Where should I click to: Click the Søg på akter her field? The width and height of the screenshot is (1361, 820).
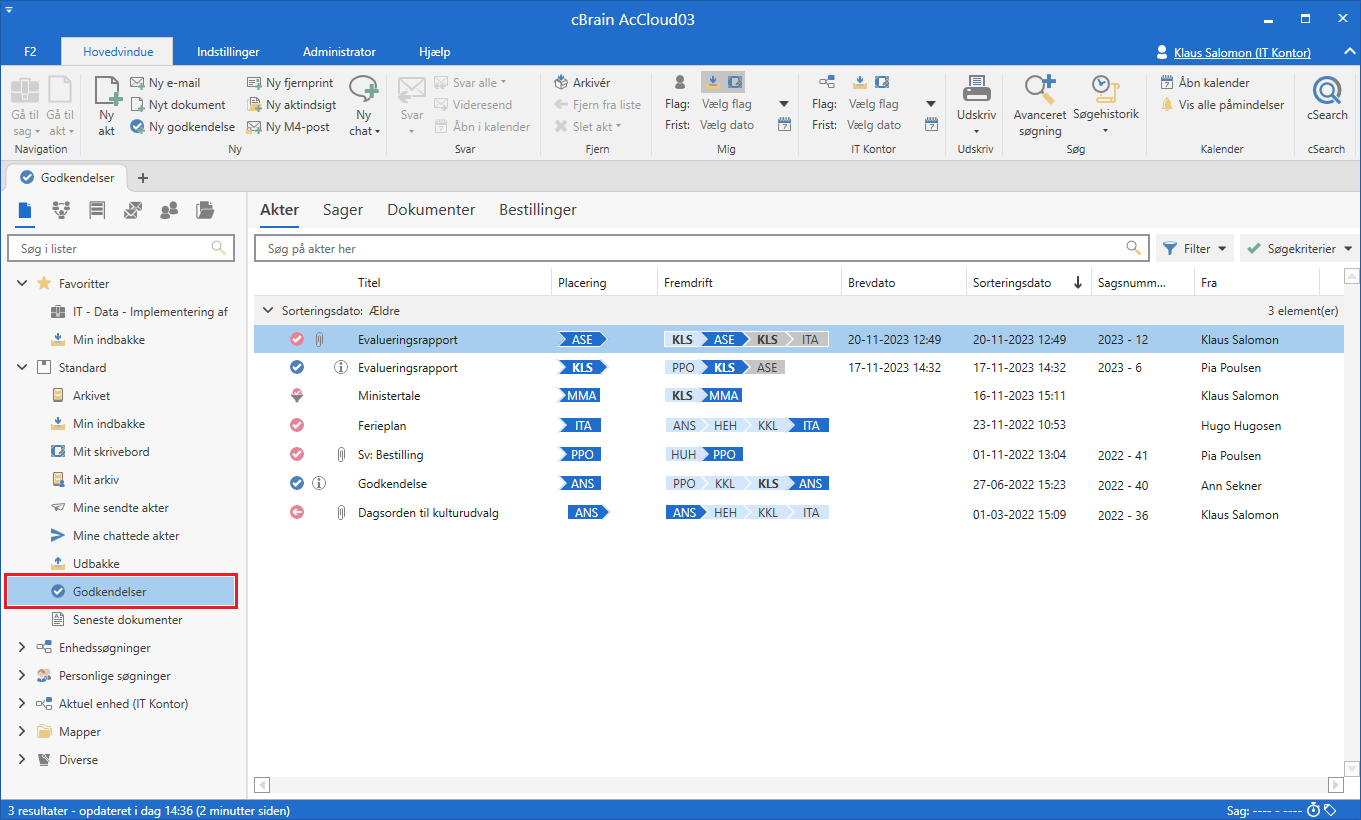click(x=690, y=249)
